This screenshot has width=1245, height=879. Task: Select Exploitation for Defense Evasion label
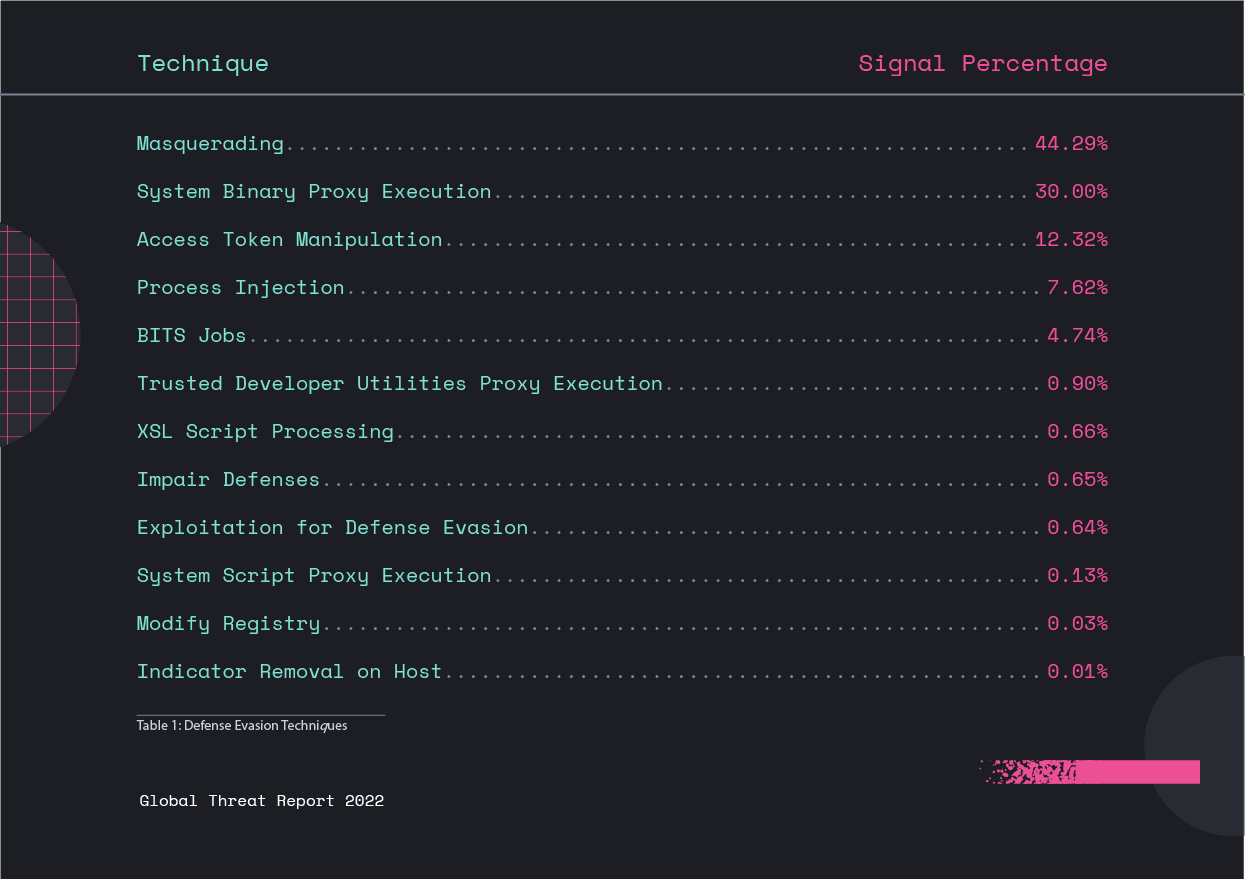tap(332, 527)
